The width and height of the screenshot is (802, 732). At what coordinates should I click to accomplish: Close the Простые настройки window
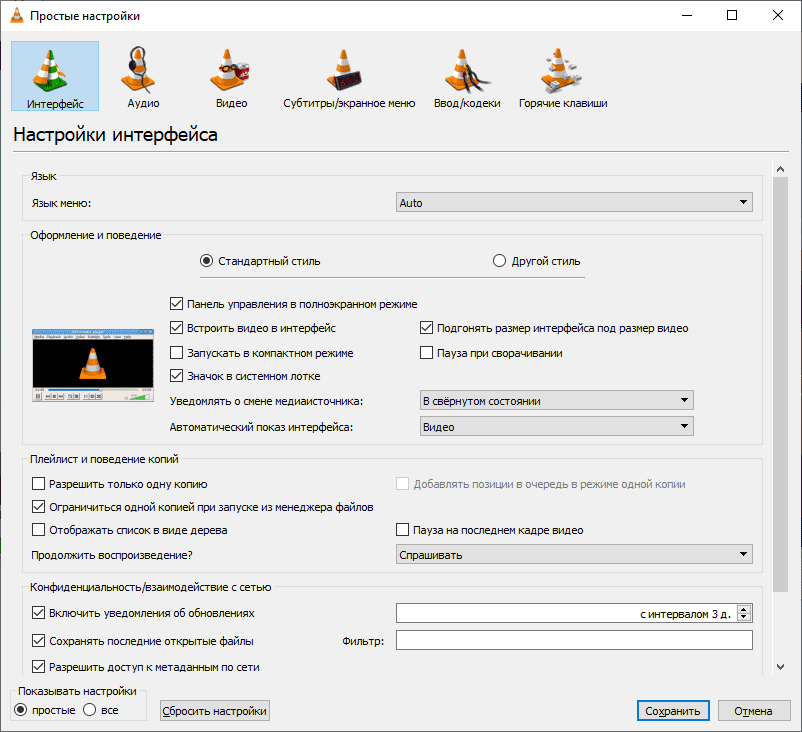click(777, 15)
